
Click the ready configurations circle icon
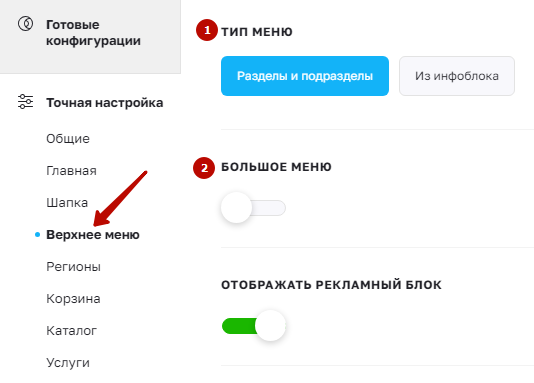[x=25, y=24]
